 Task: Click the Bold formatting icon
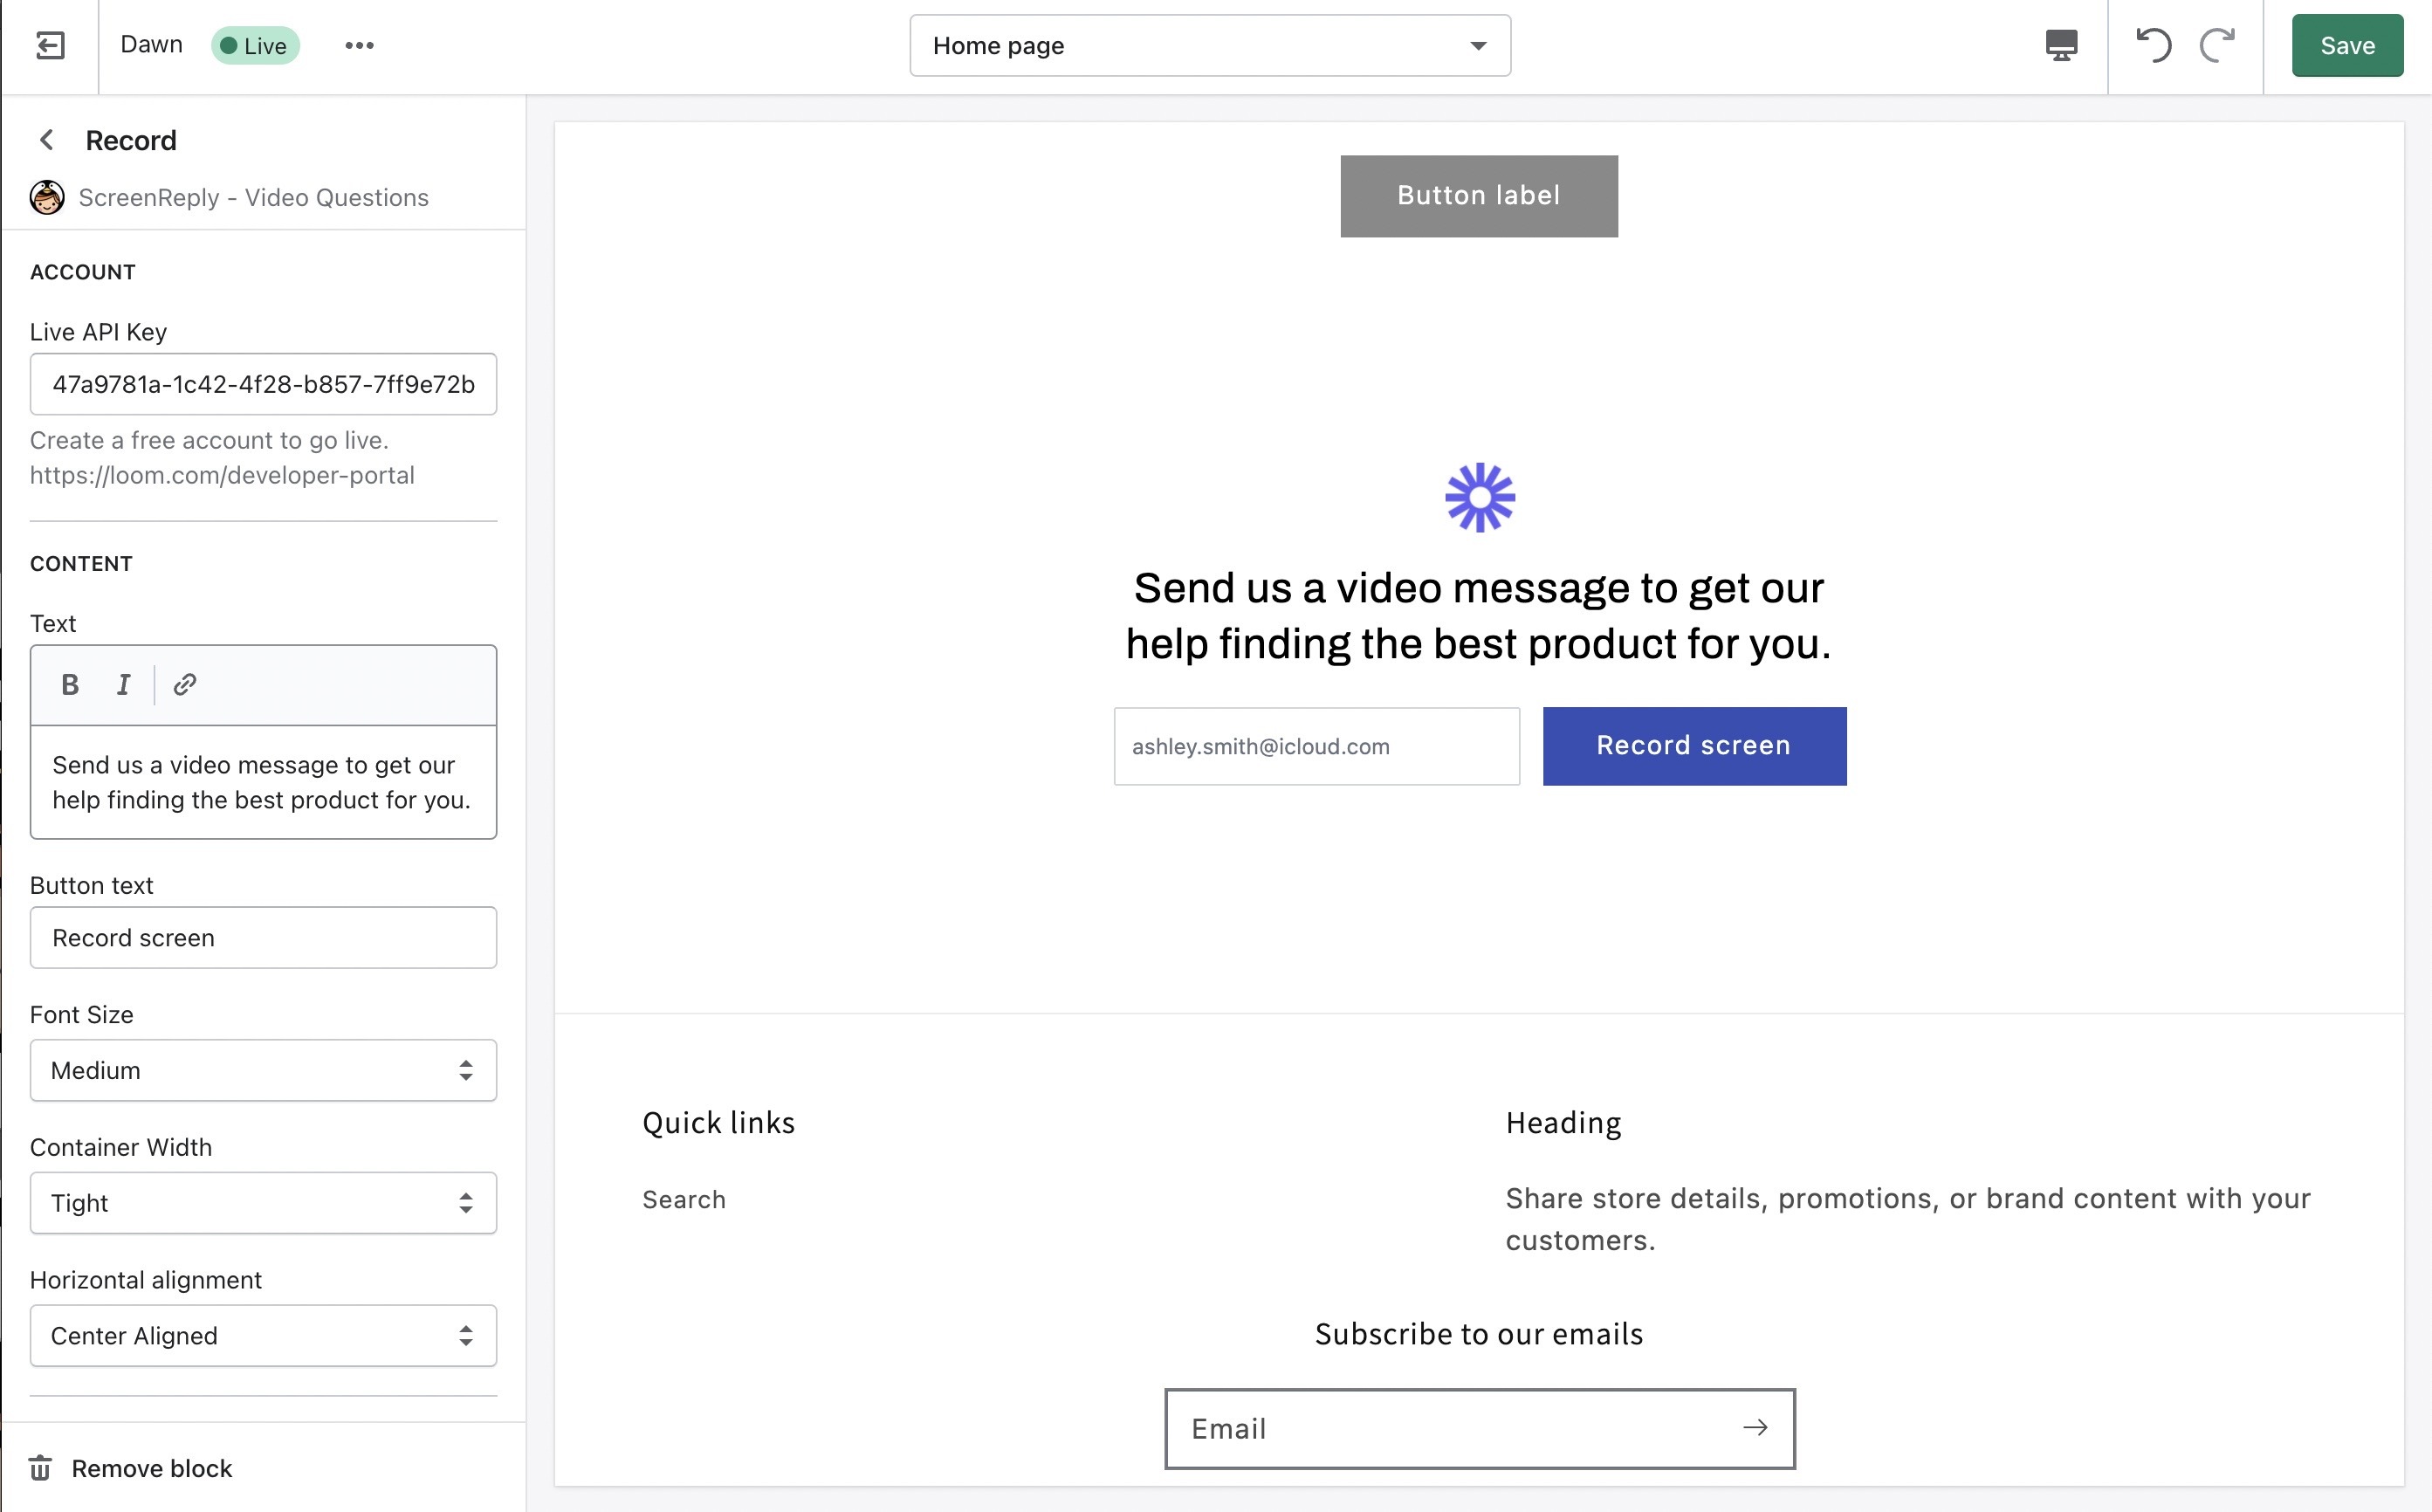pos(70,684)
